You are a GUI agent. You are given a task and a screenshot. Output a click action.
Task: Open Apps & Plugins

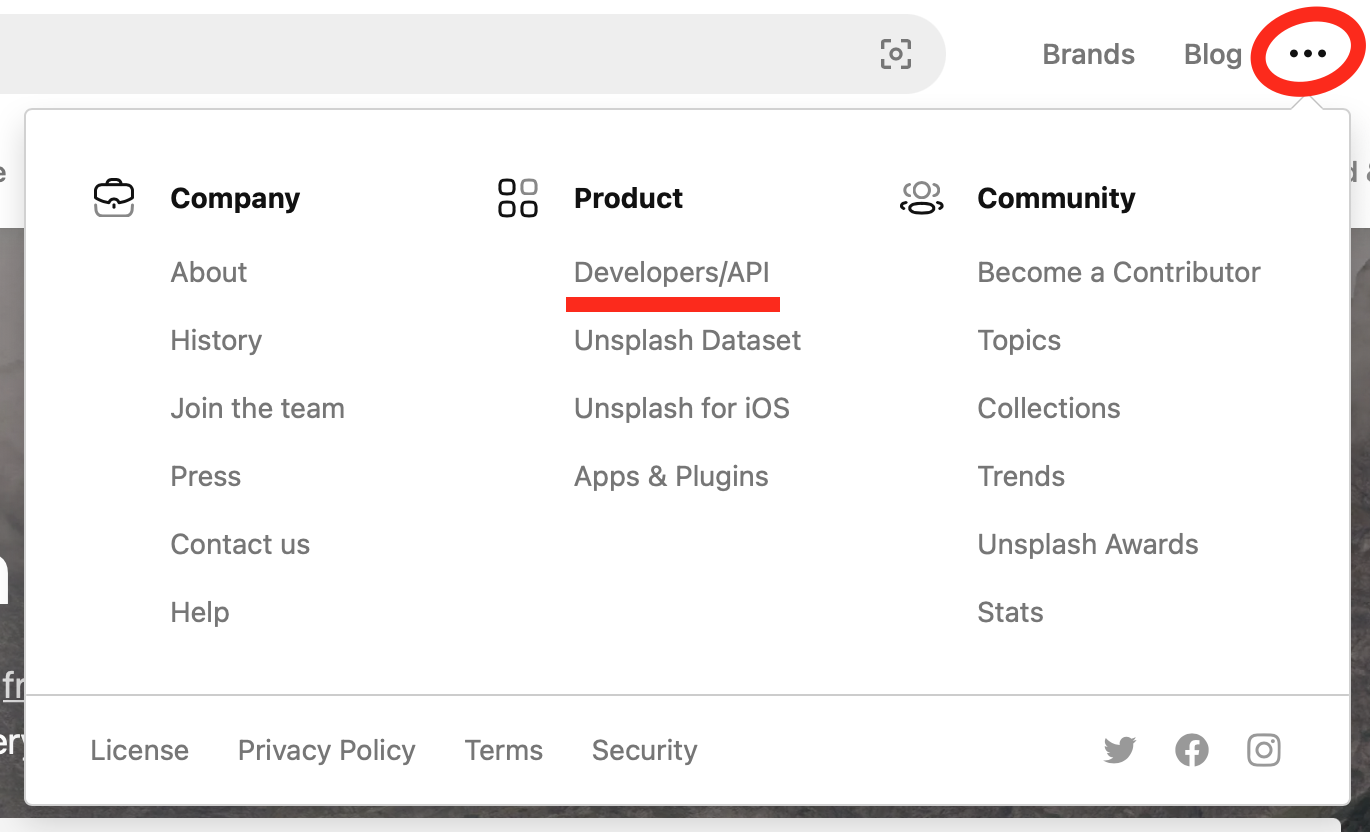pos(671,476)
